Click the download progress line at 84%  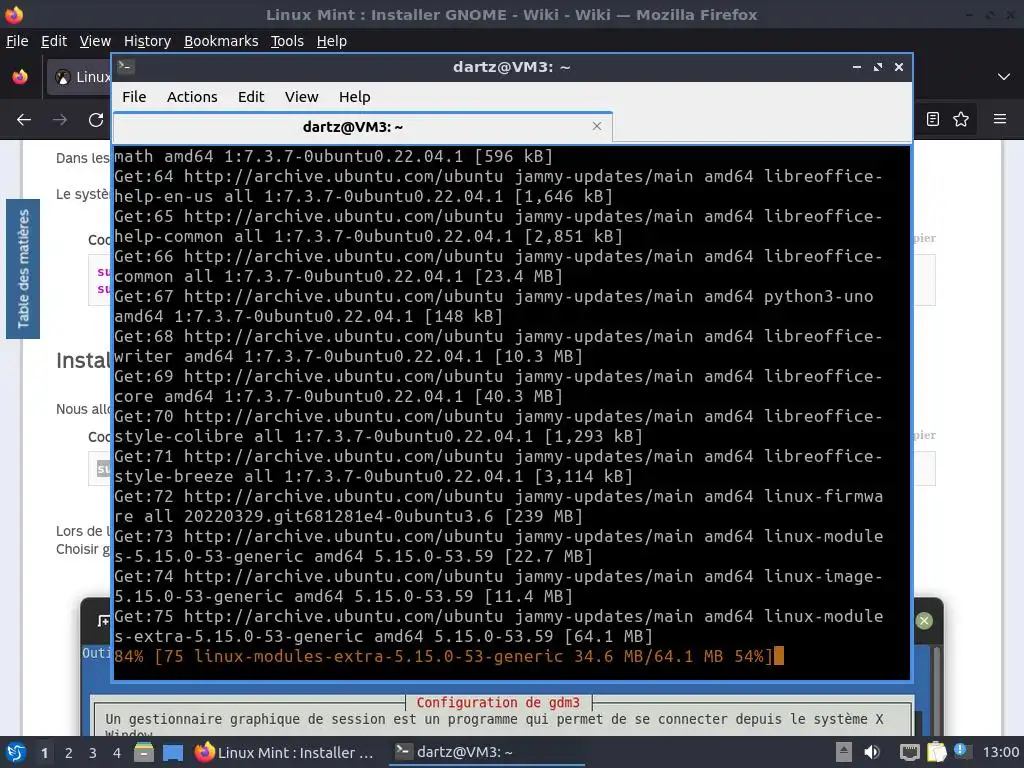tap(449, 656)
